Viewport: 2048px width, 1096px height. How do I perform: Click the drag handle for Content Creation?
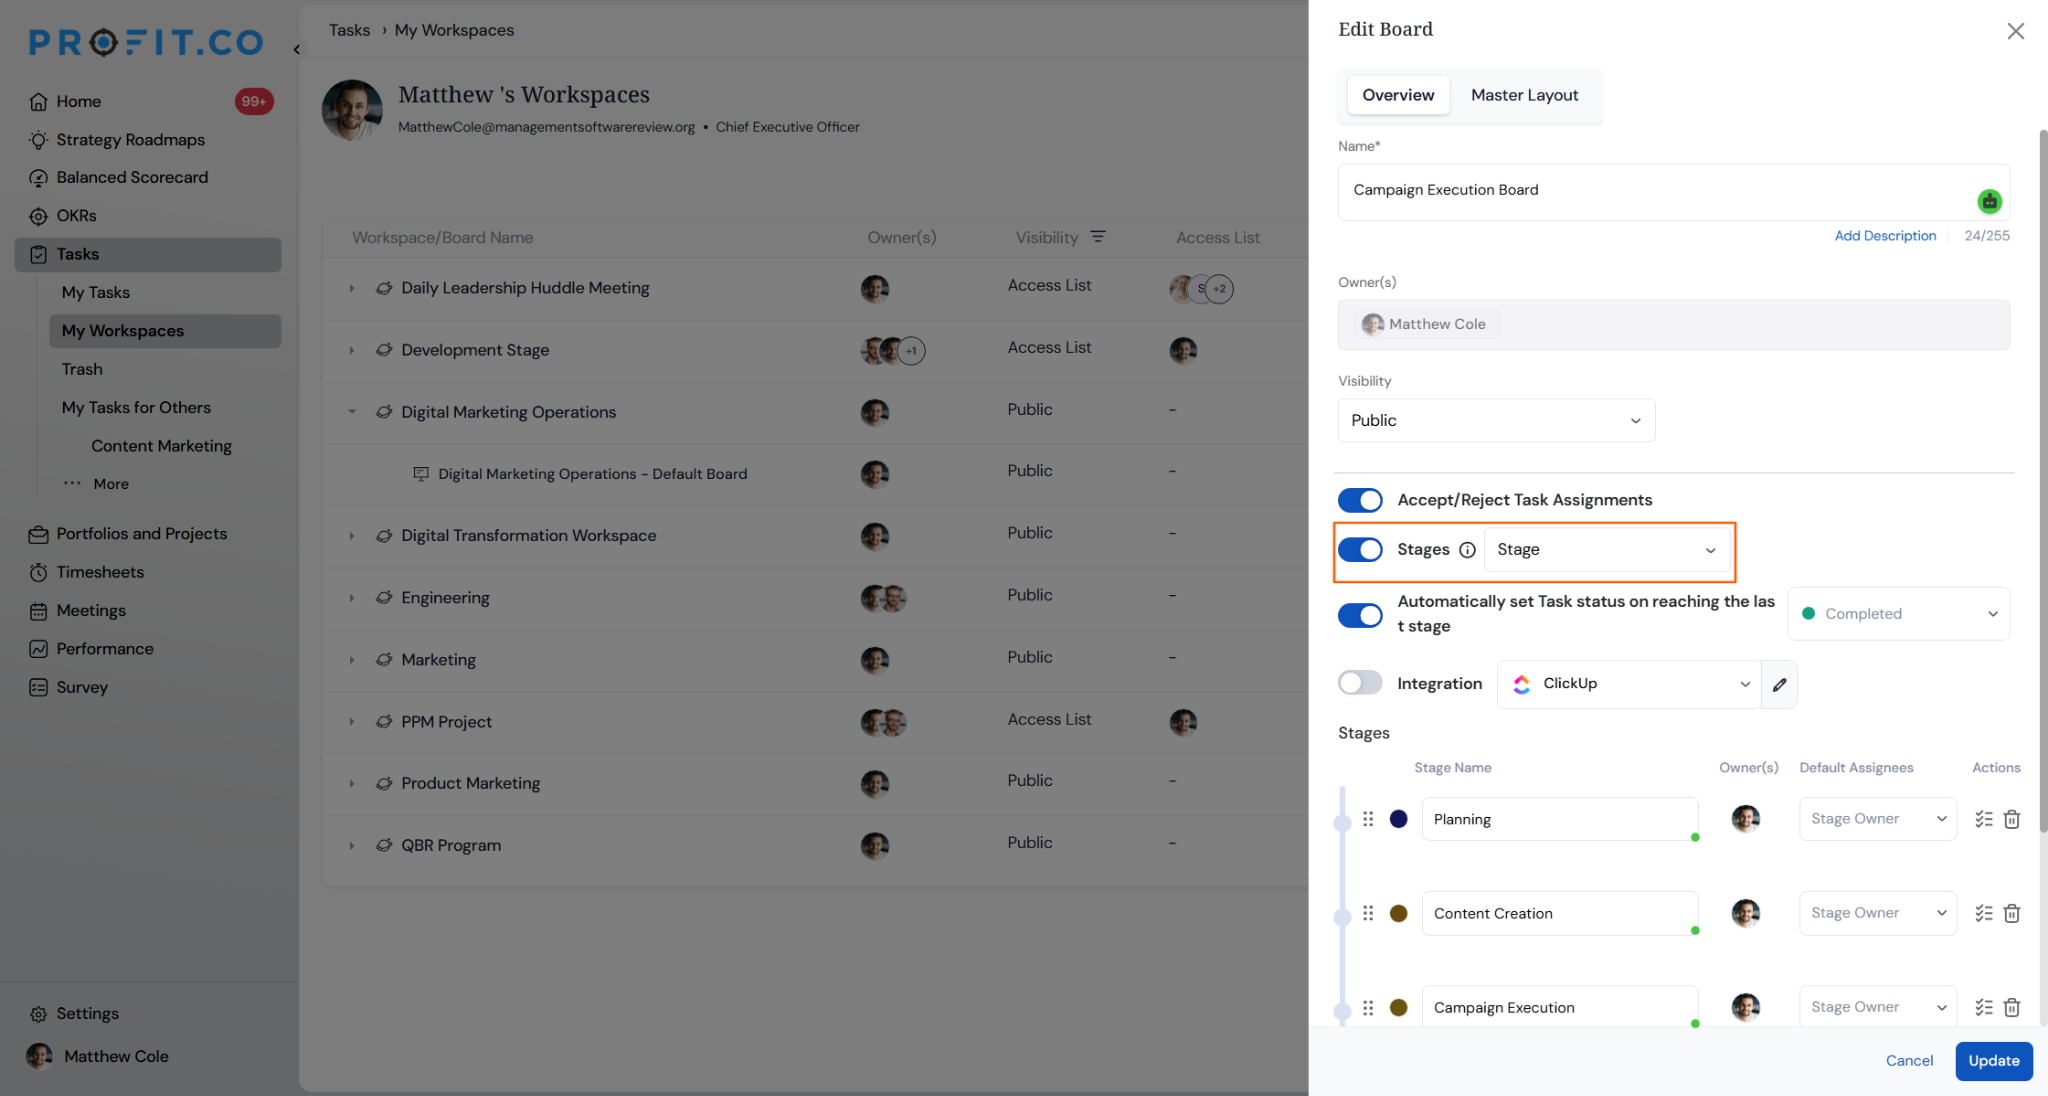coord(1368,913)
